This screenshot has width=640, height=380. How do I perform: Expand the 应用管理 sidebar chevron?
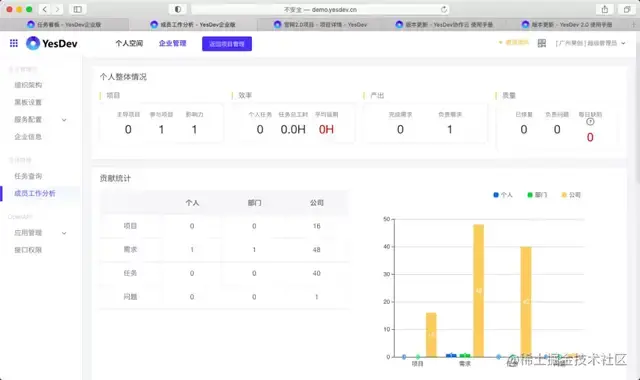click(x=64, y=233)
